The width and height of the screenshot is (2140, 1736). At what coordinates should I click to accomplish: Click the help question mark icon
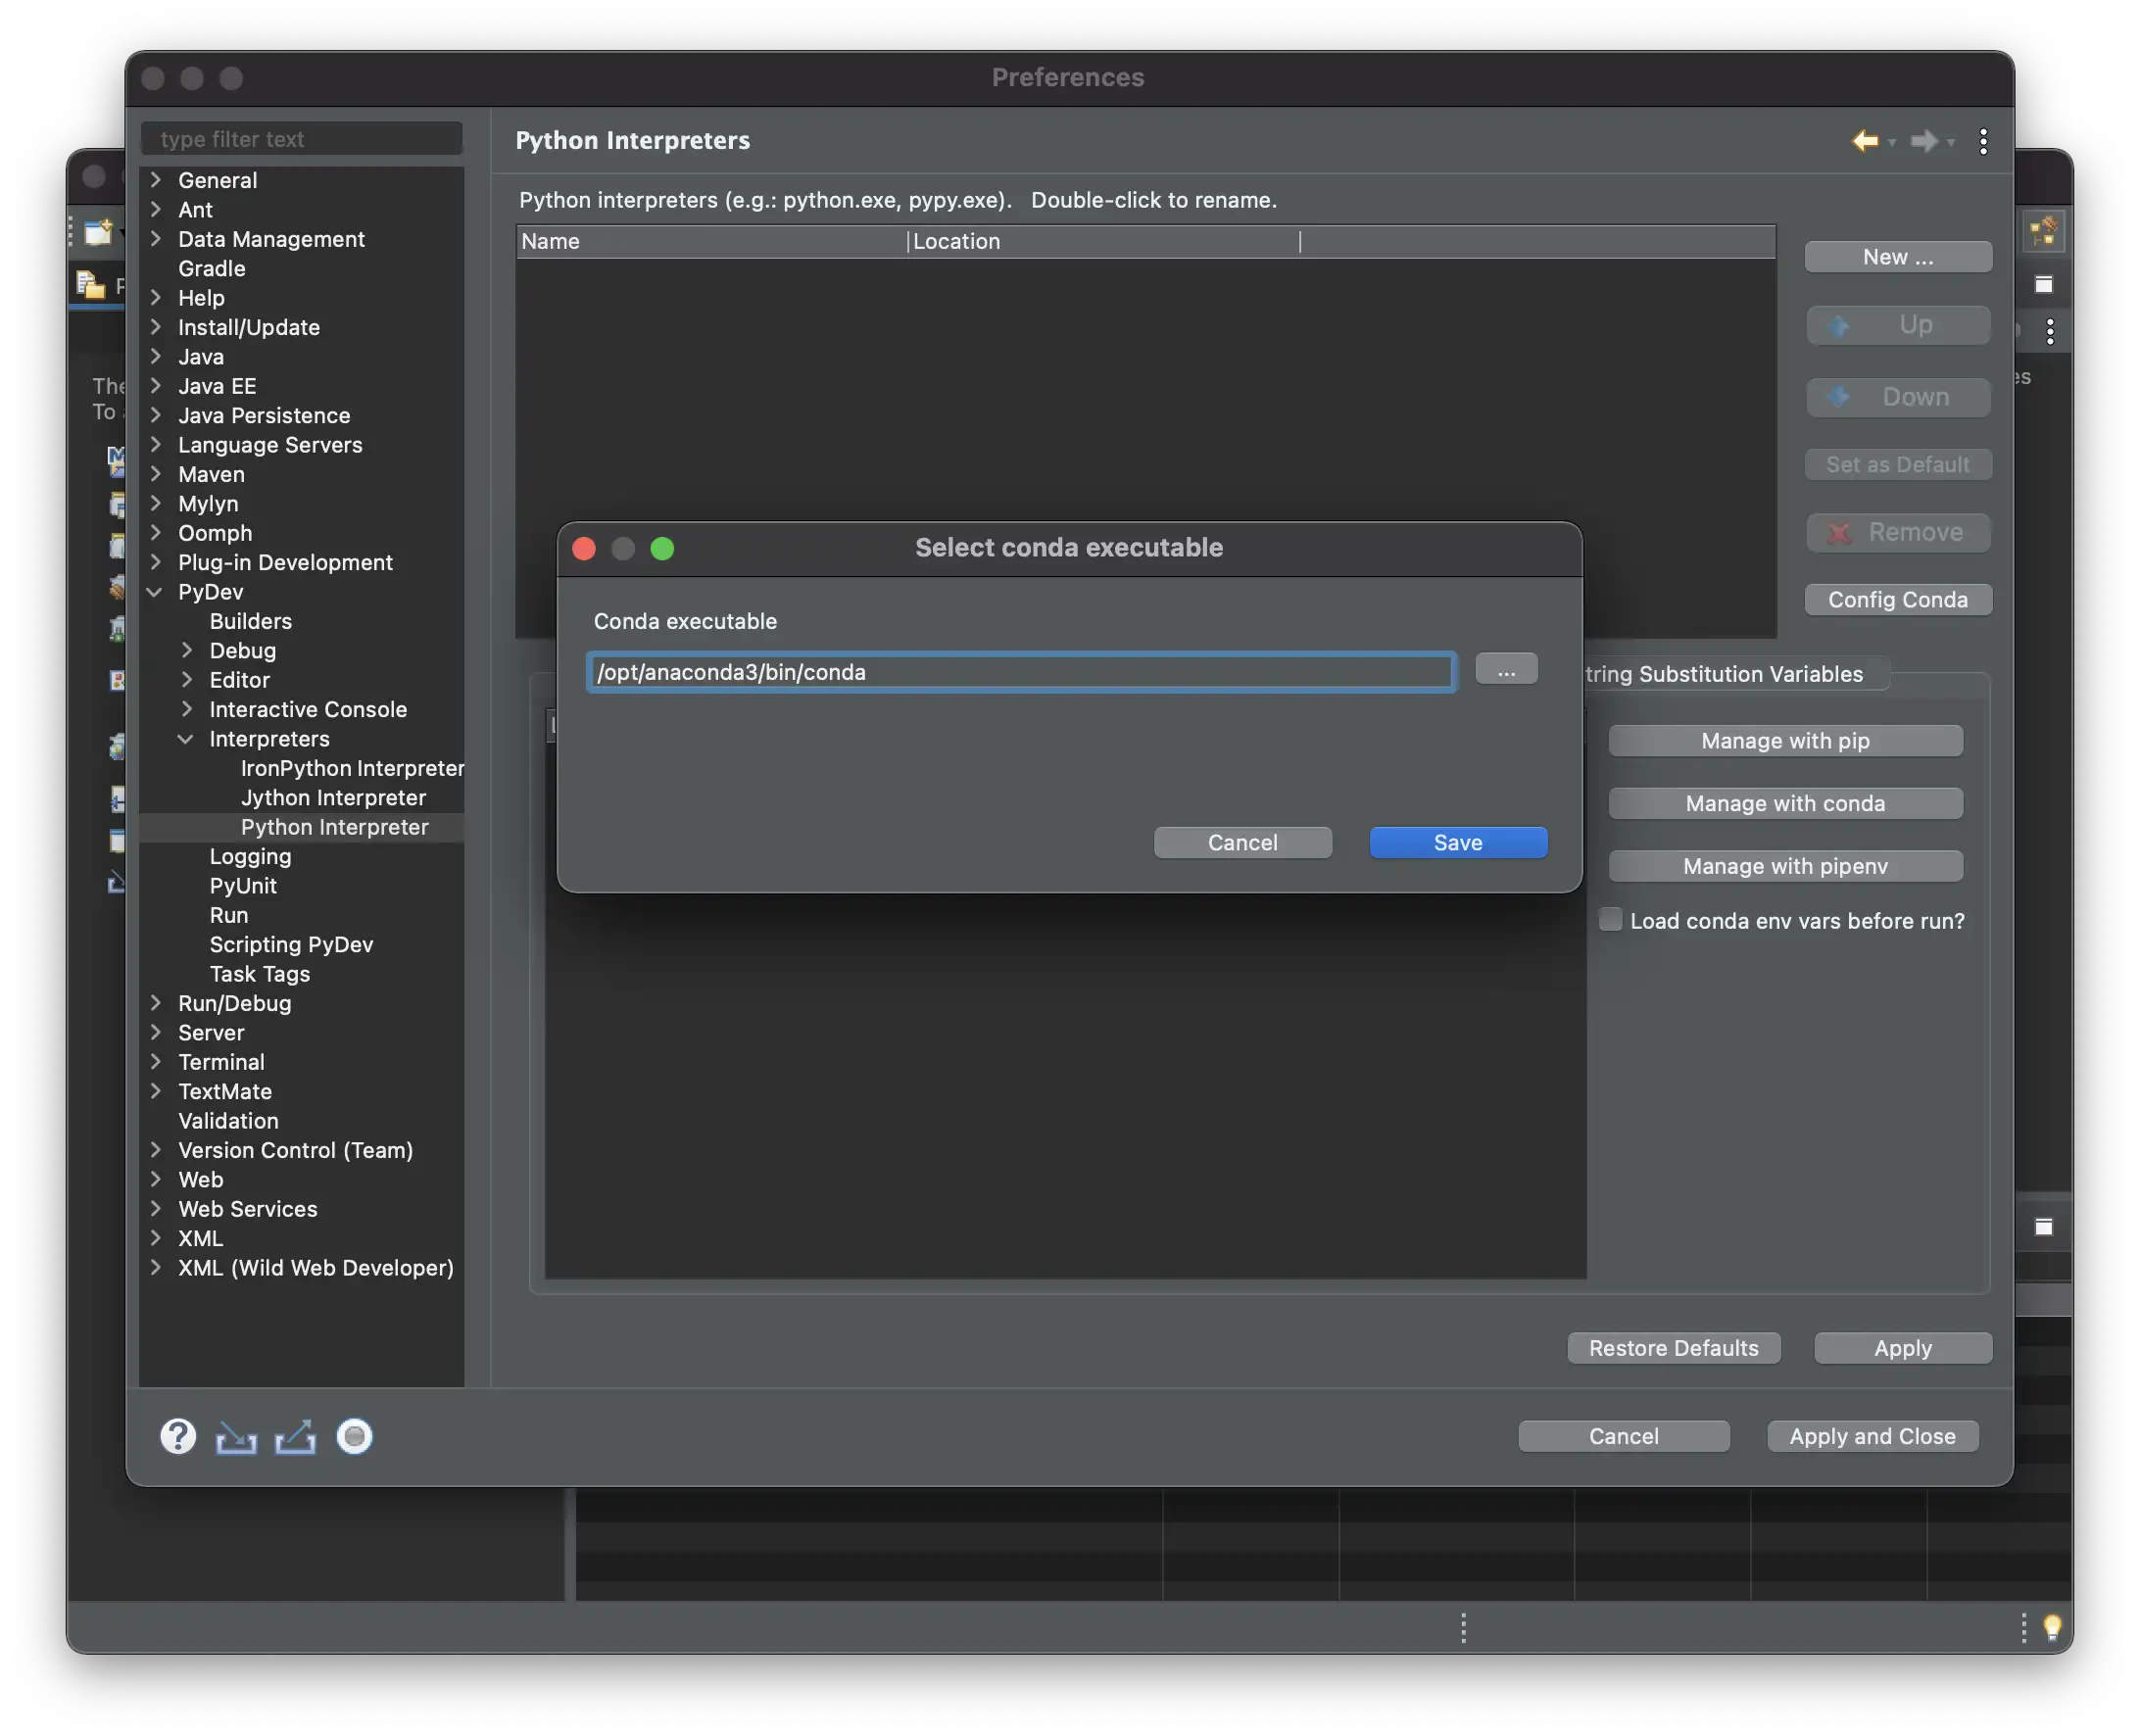[178, 1436]
